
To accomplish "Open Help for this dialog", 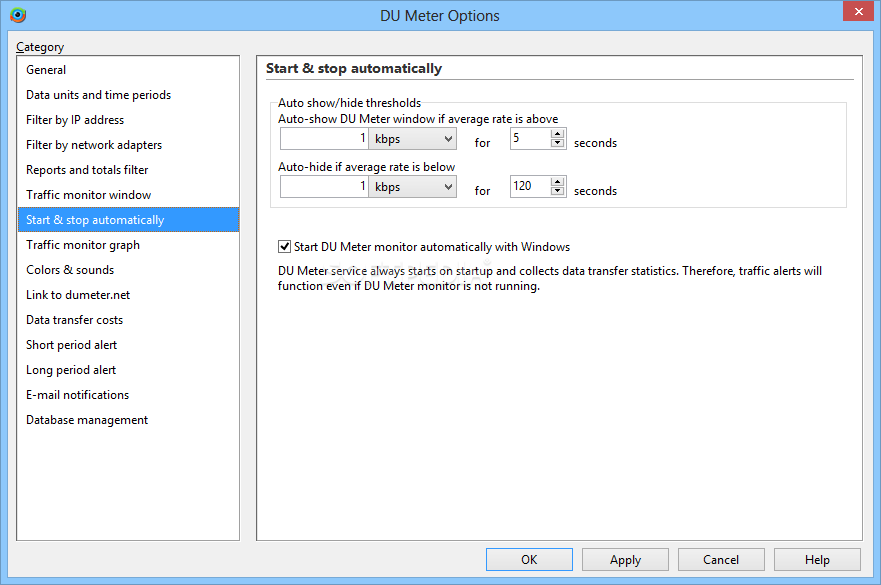I will pos(817,560).
